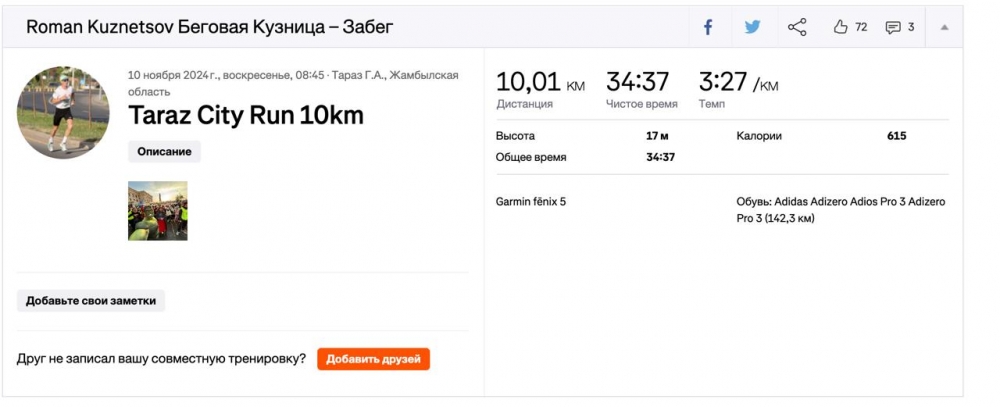Select the 10,01 км distance stat
This screenshot has height=407, width=1000.
[x=540, y=83]
